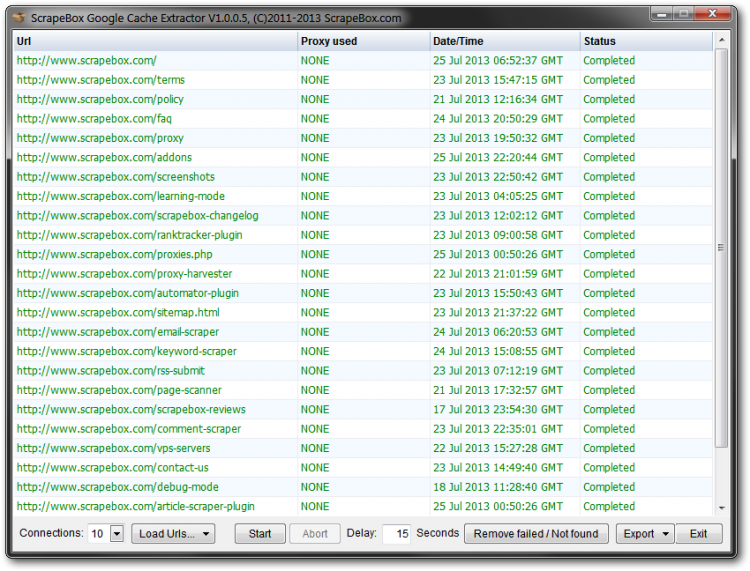Click the Start button

pyautogui.click(x=260, y=533)
